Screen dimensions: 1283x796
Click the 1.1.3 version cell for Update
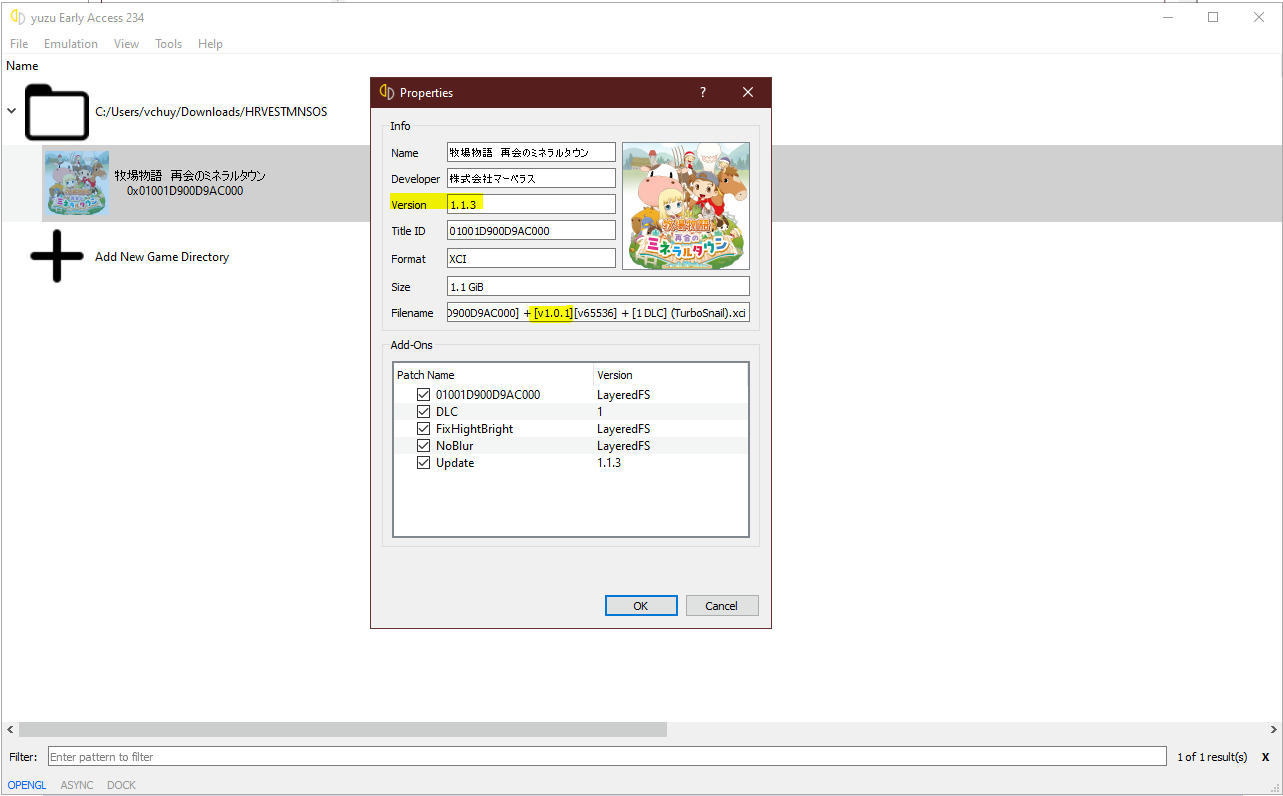[609, 463]
